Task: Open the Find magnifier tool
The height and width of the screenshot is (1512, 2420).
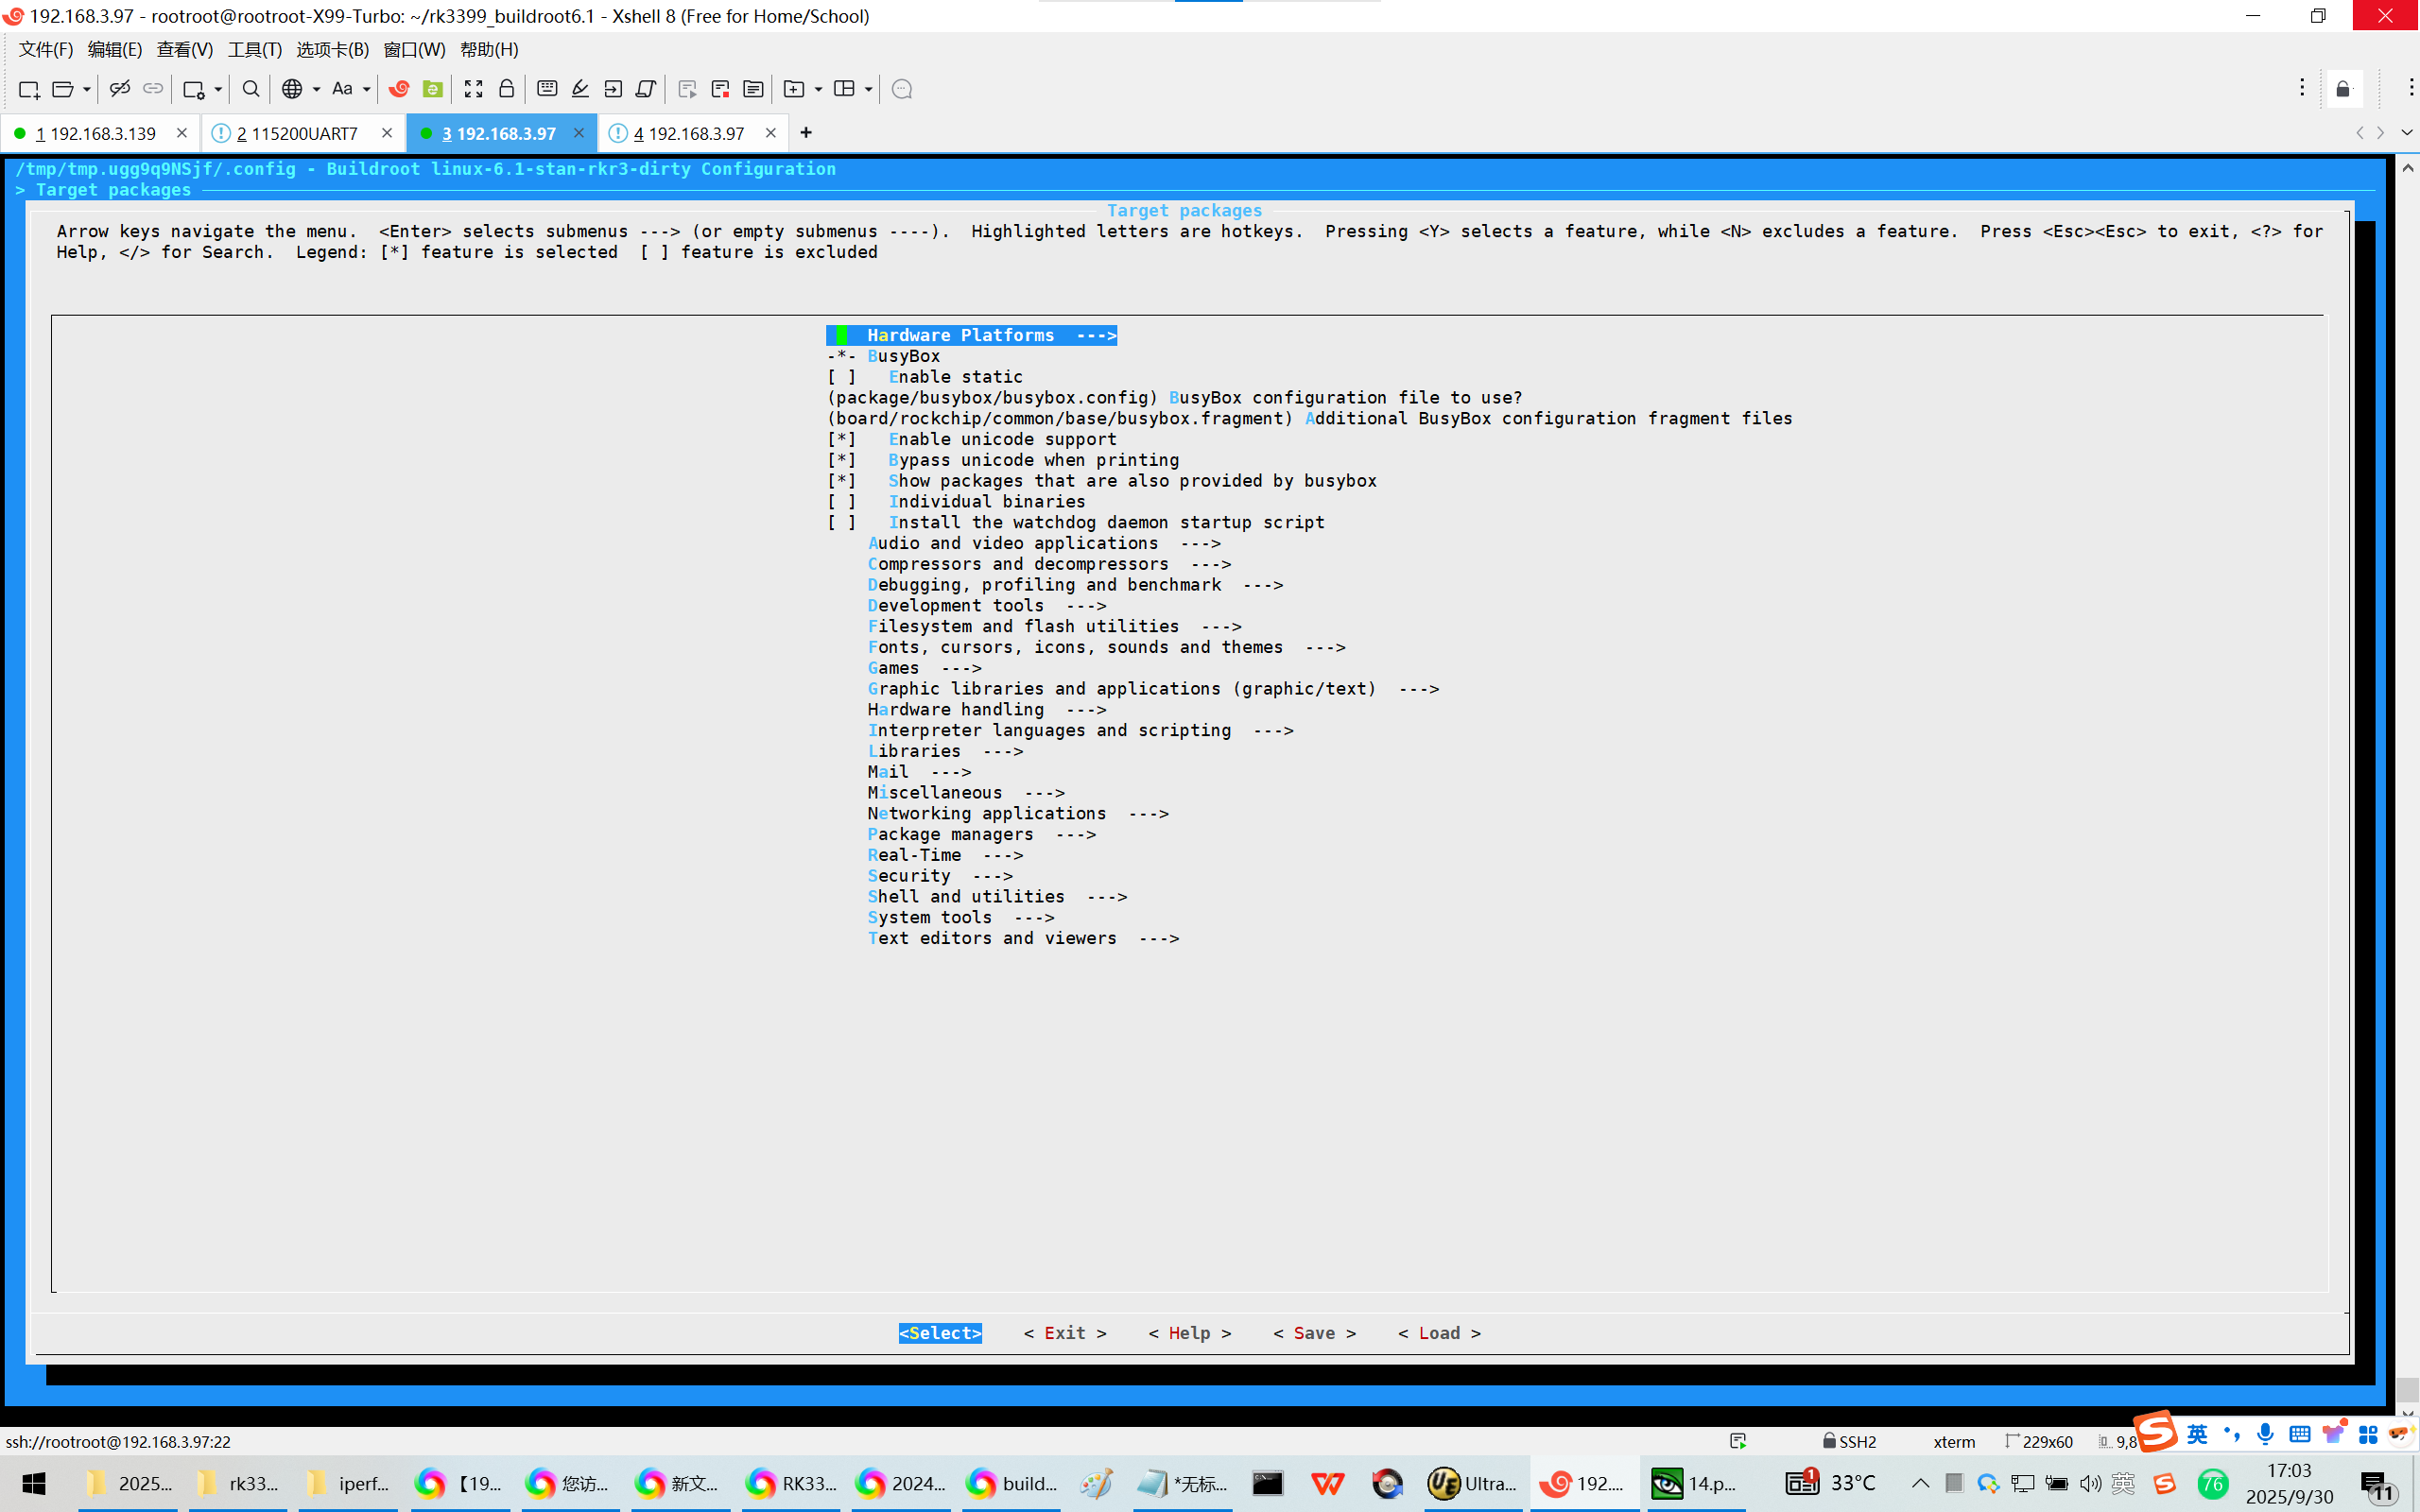Action: coord(251,89)
